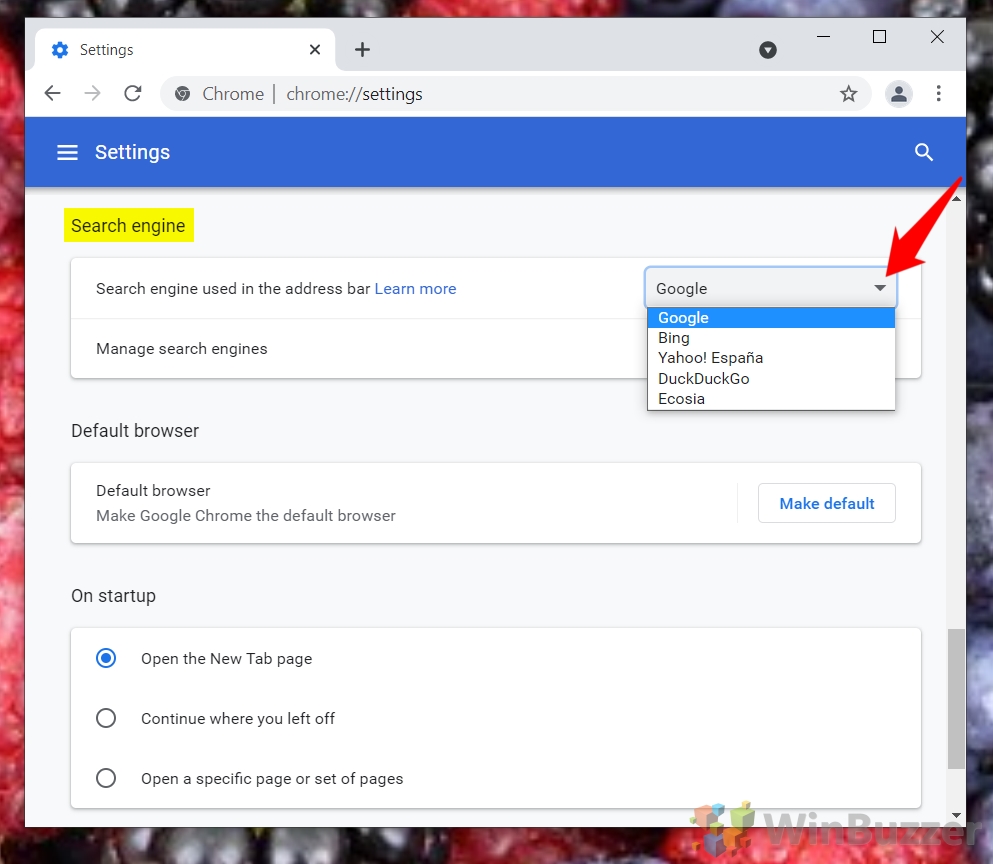
Task: Click the scrollbar up arrow
Action: click(x=956, y=198)
